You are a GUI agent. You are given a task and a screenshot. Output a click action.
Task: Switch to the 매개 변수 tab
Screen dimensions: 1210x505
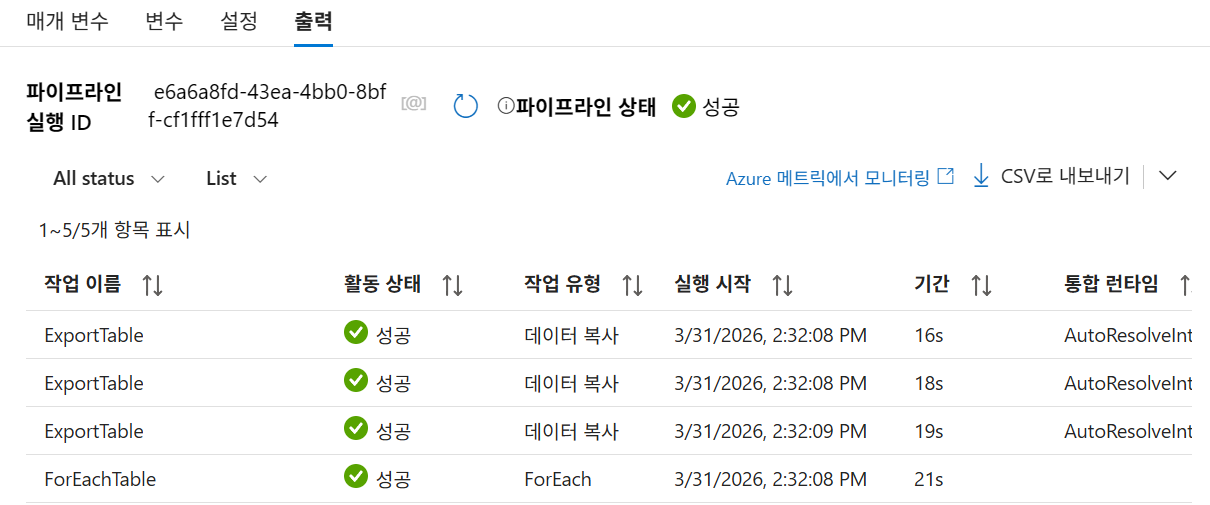pos(67,21)
